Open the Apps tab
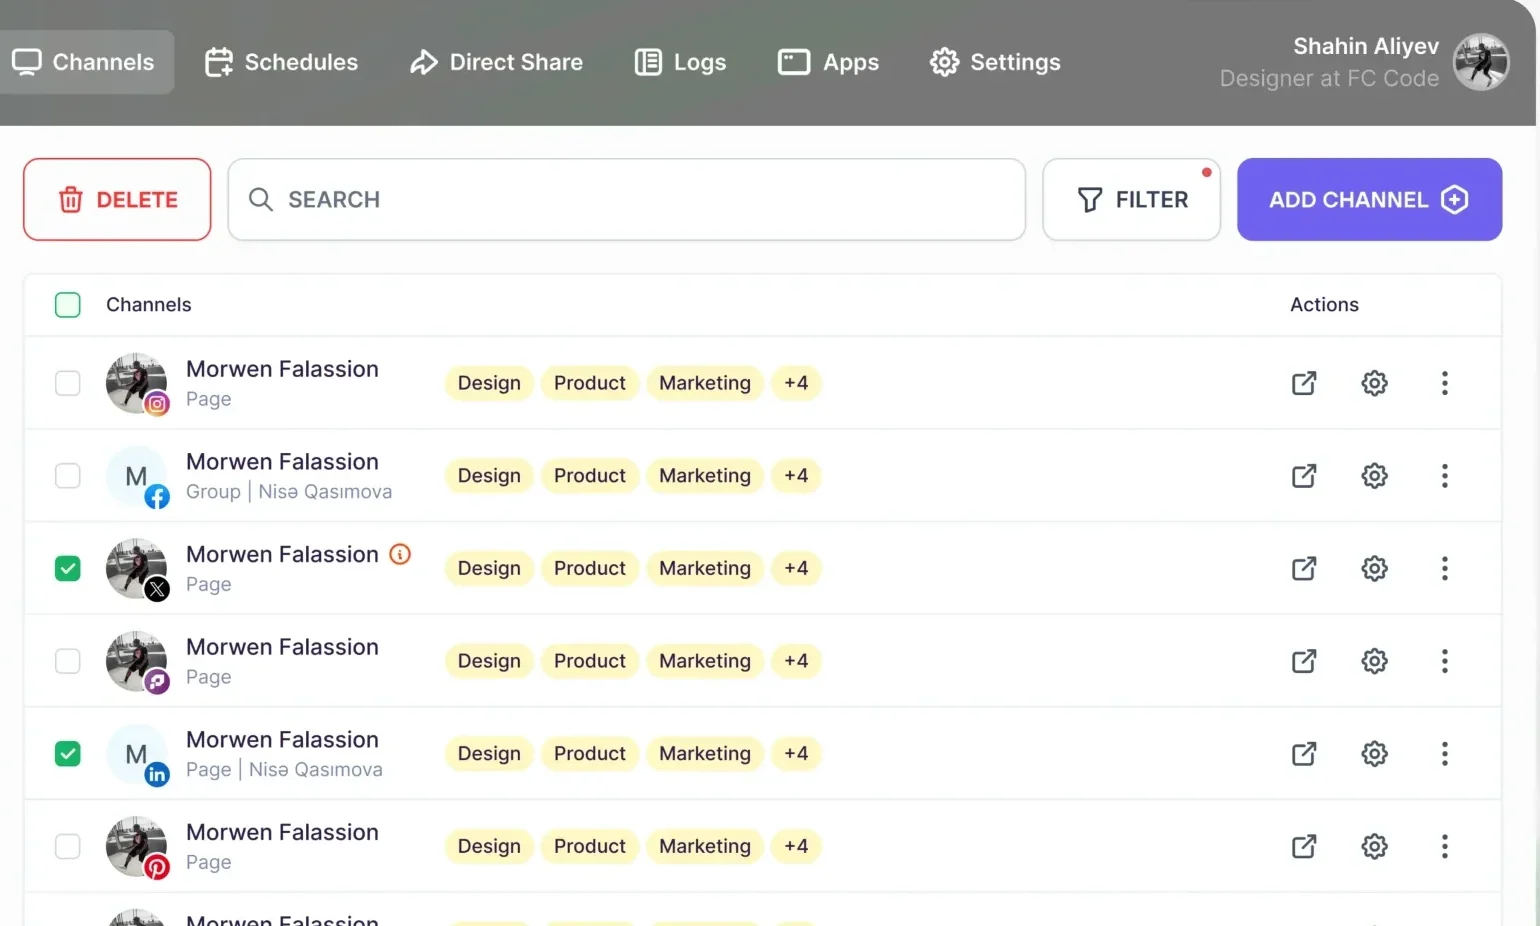Viewport: 1540px width, 926px height. (828, 62)
